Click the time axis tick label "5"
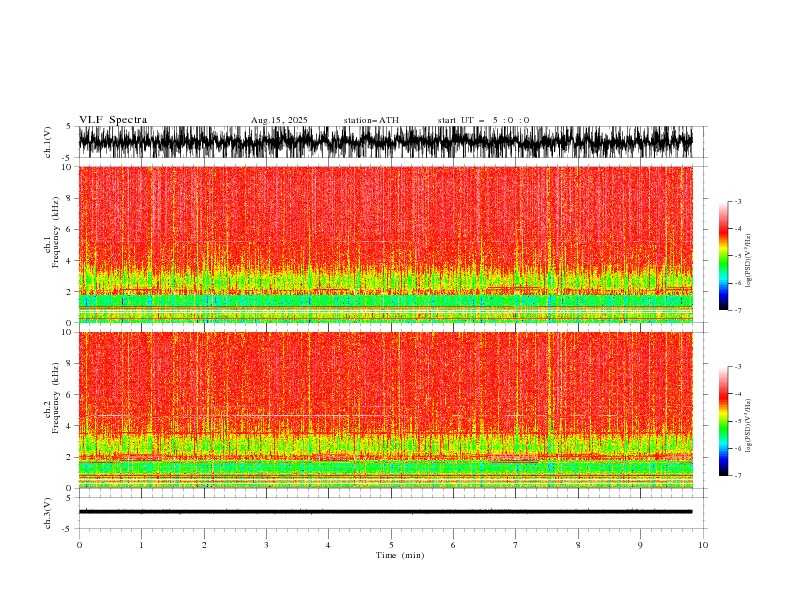The height and width of the screenshot is (612, 792). pyautogui.click(x=391, y=545)
